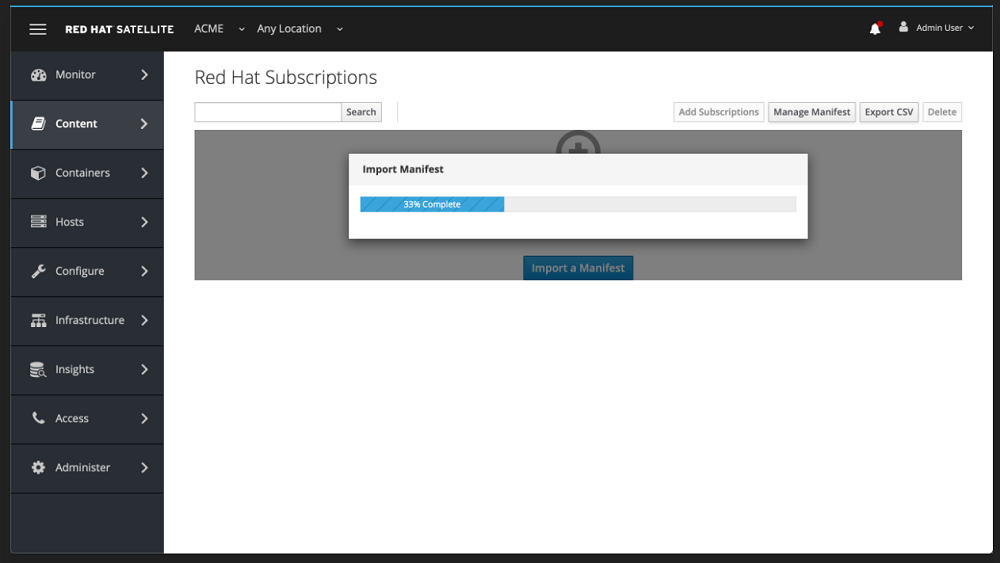The height and width of the screenshot is (563, 1000).
Task: Open the notifications bell icon
Action: coord(875,29)
